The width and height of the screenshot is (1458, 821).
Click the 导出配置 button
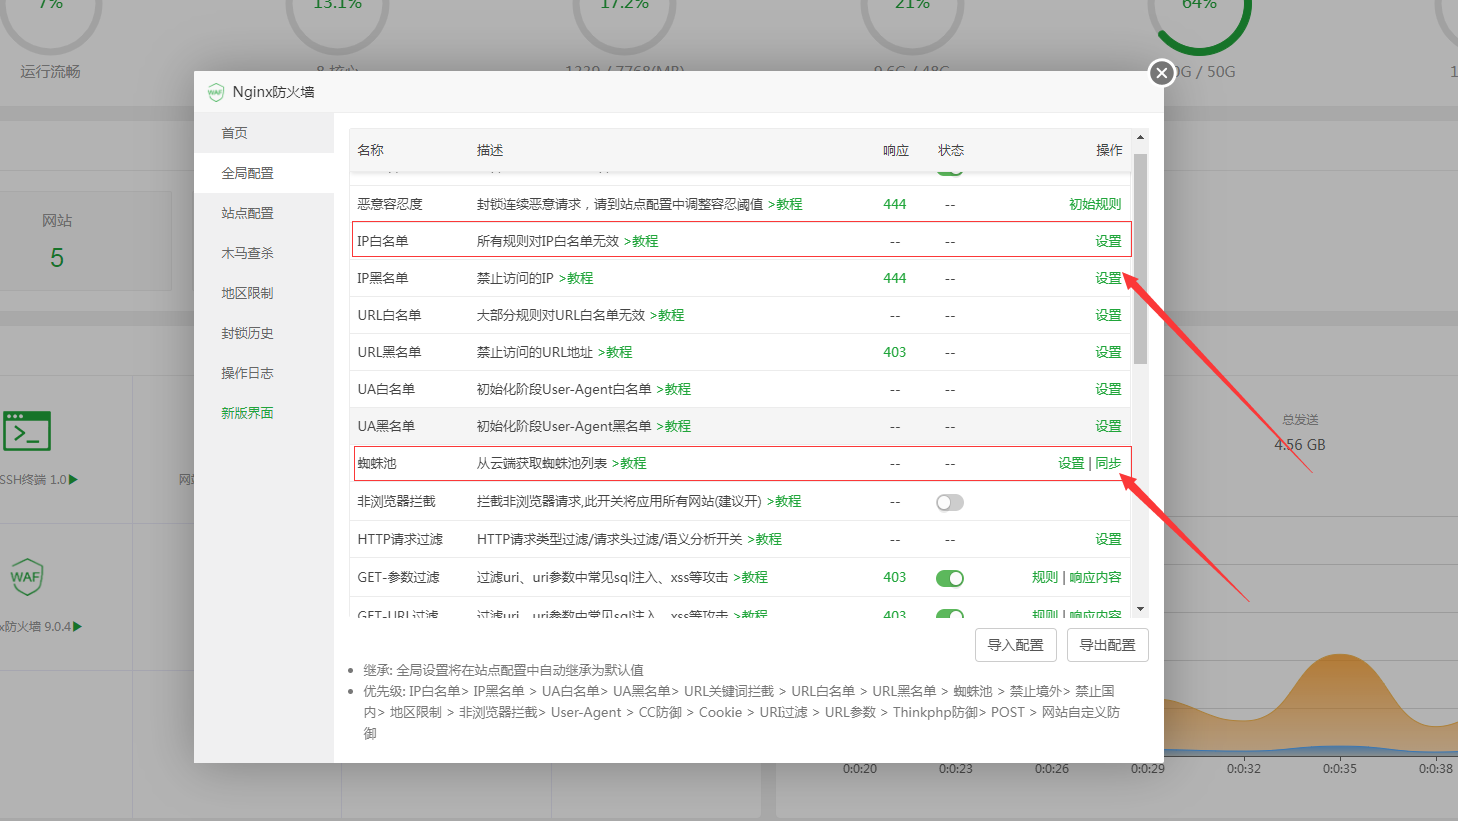[1107, 645]
